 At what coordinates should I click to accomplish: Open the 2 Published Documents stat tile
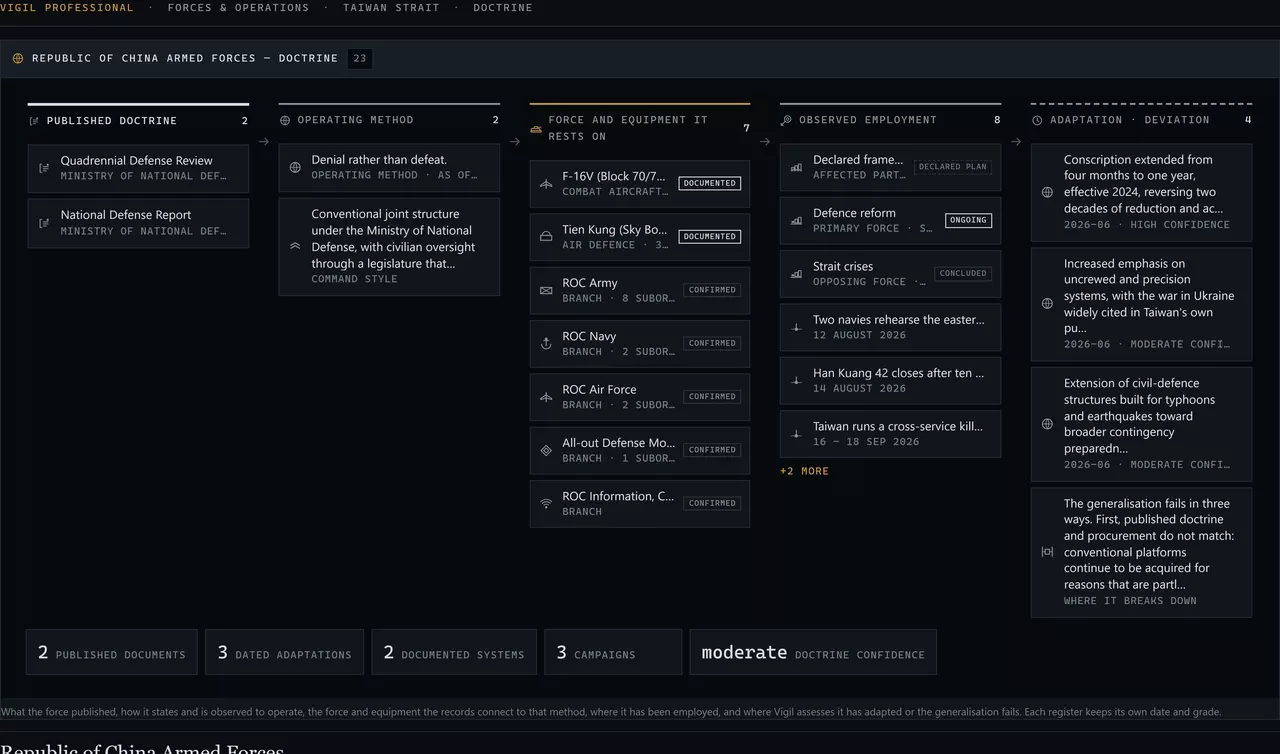pos(112,652)
